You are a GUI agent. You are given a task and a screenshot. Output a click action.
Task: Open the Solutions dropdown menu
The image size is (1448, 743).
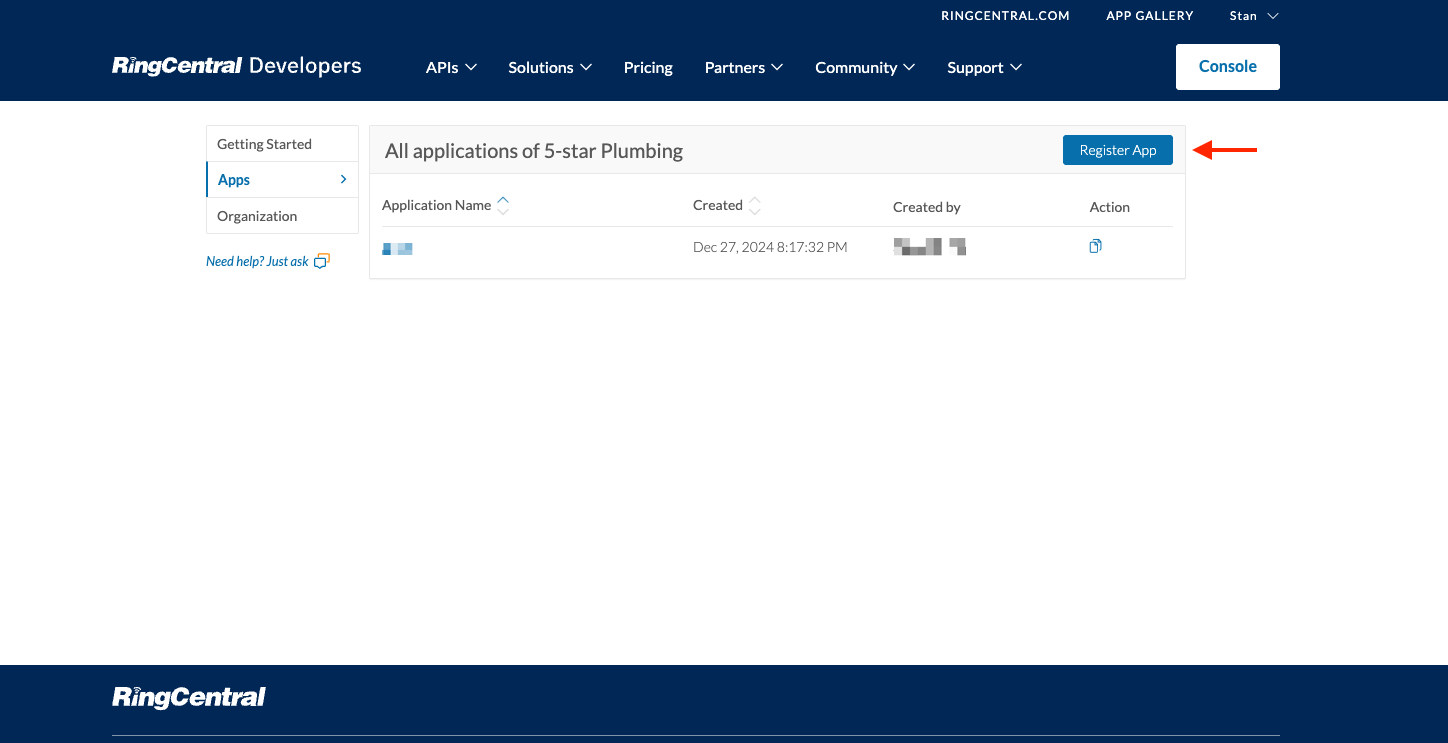[550, 67]
